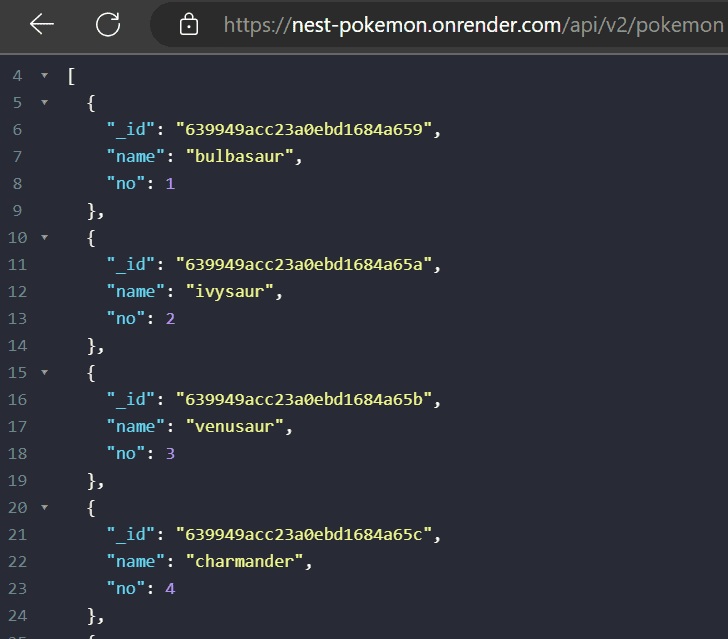The image size is (728, 639).
Task: Collapse the bulbasaur object at line 5
Action: [45, 102]
